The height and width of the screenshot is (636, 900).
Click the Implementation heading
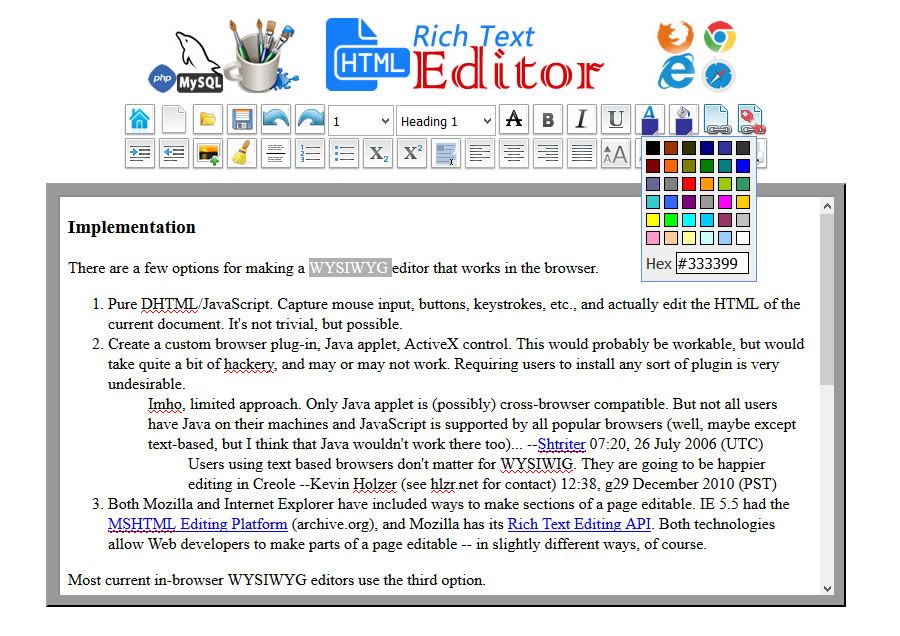[x=131, y=227]
